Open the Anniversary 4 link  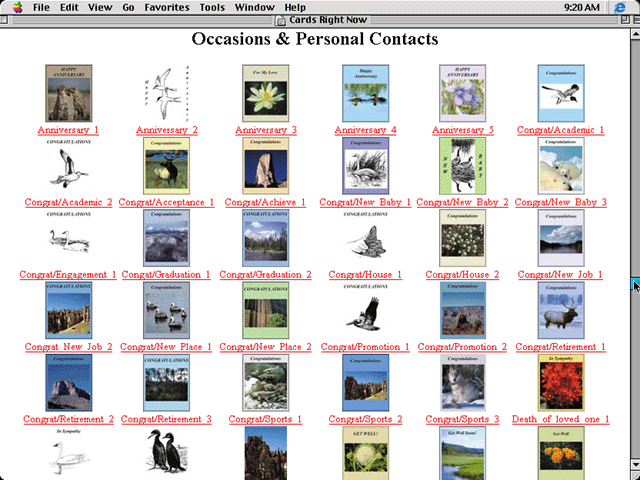pyautogui.click(x=365, y=130)
